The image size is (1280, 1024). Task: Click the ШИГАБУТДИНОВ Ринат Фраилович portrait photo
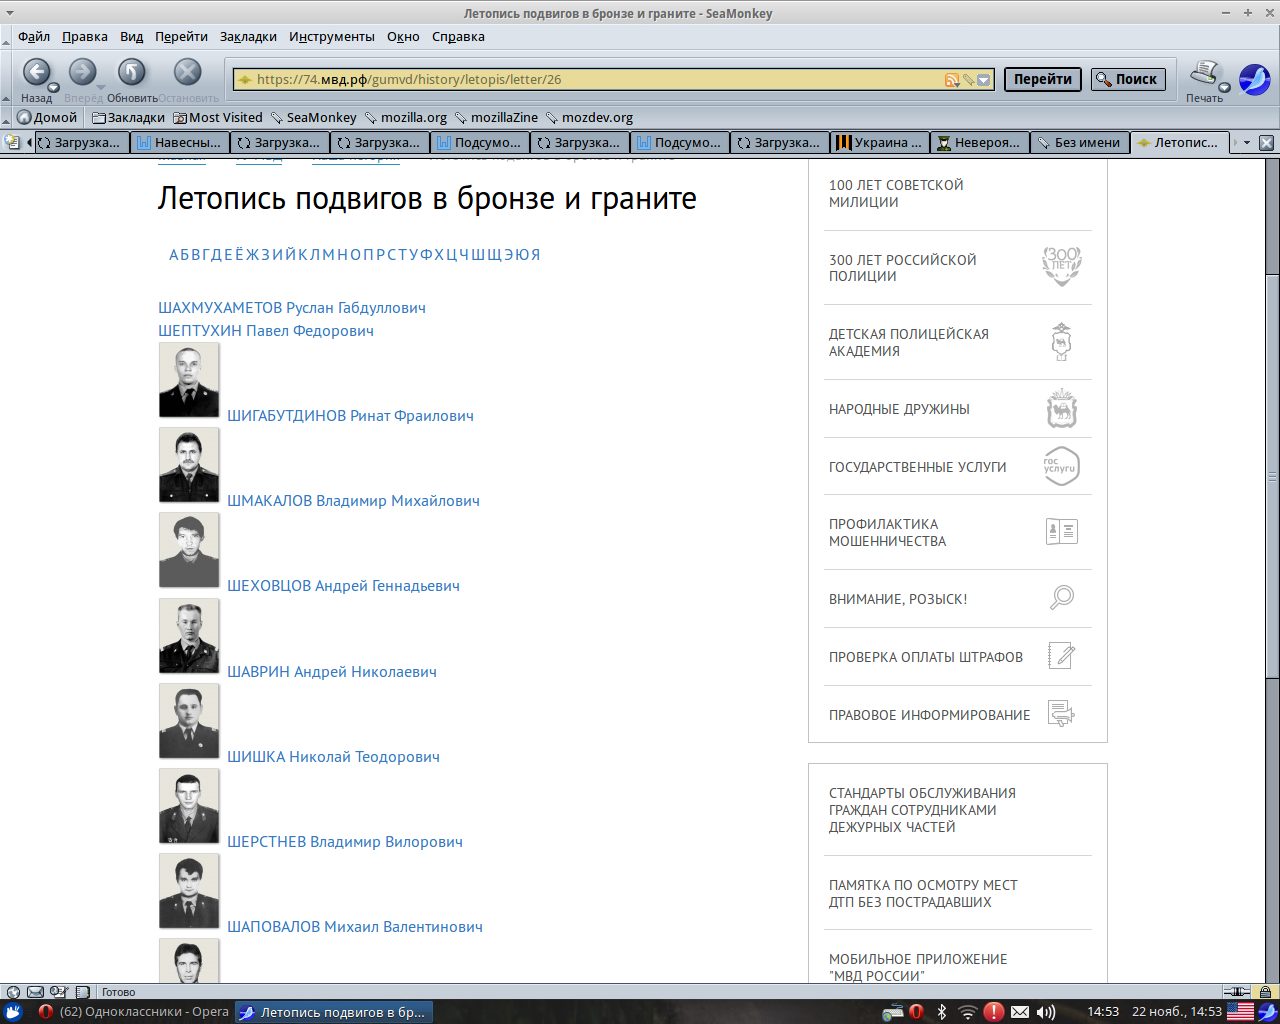[x=189, y=380]
